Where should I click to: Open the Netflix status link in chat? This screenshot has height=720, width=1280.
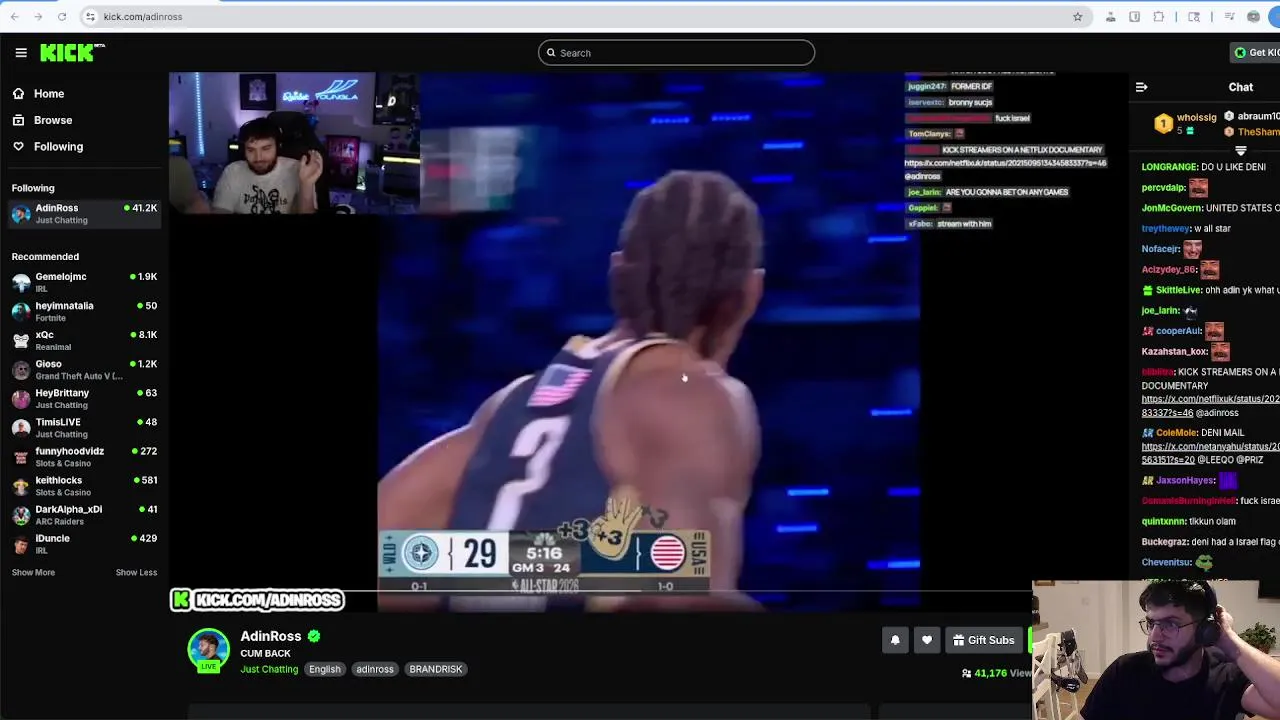[1210, 406]
